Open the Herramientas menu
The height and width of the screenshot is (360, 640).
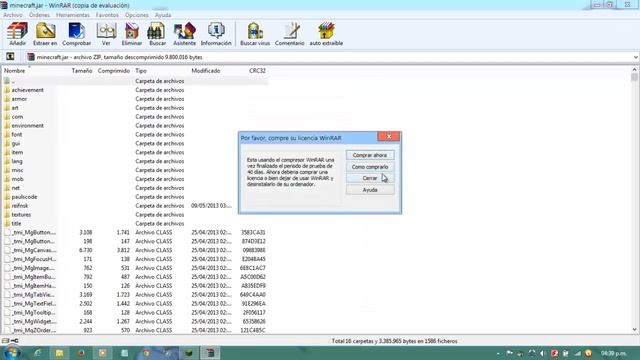point(73,15)
